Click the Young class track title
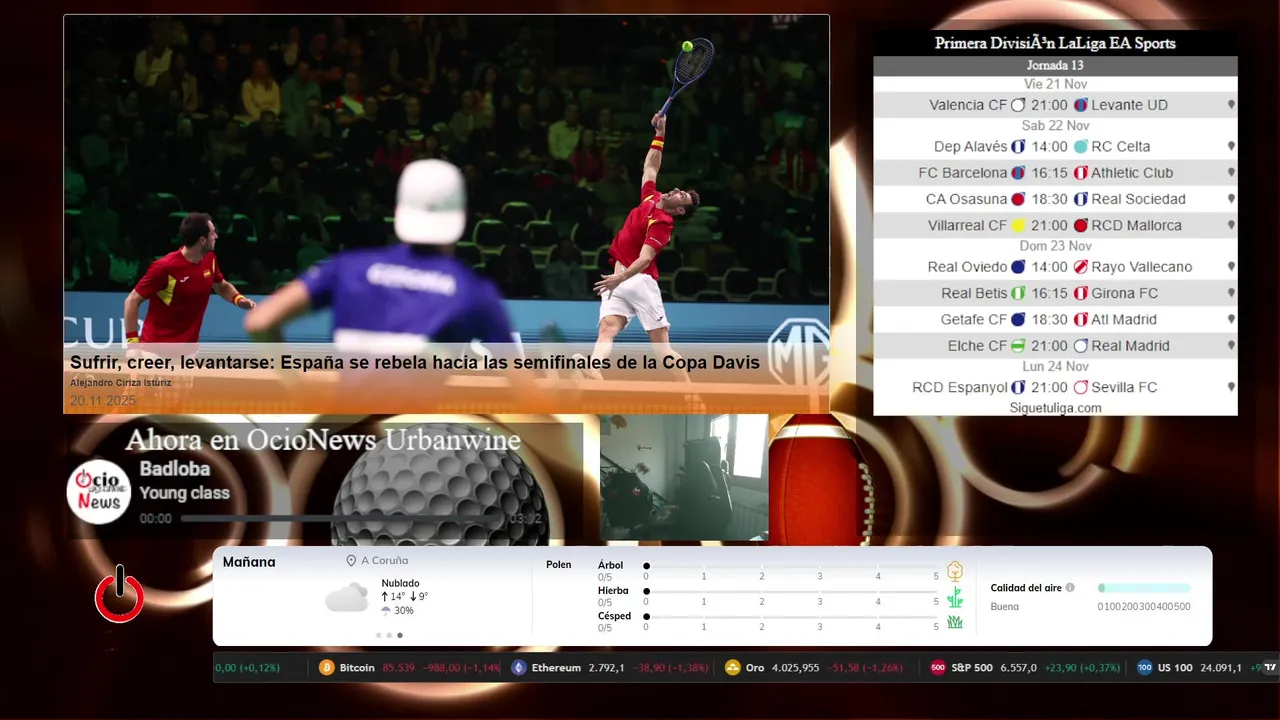The image size is (1280, 720). [184, 493]
